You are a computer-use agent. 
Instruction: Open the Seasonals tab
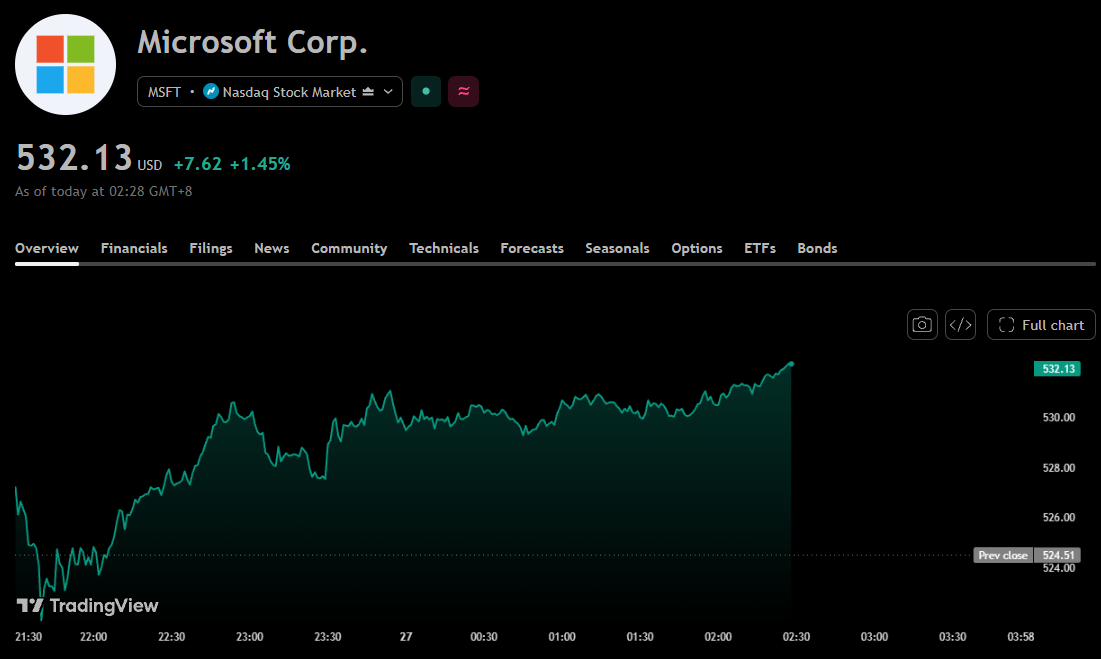pyautogui.click(x=617, y=248)
